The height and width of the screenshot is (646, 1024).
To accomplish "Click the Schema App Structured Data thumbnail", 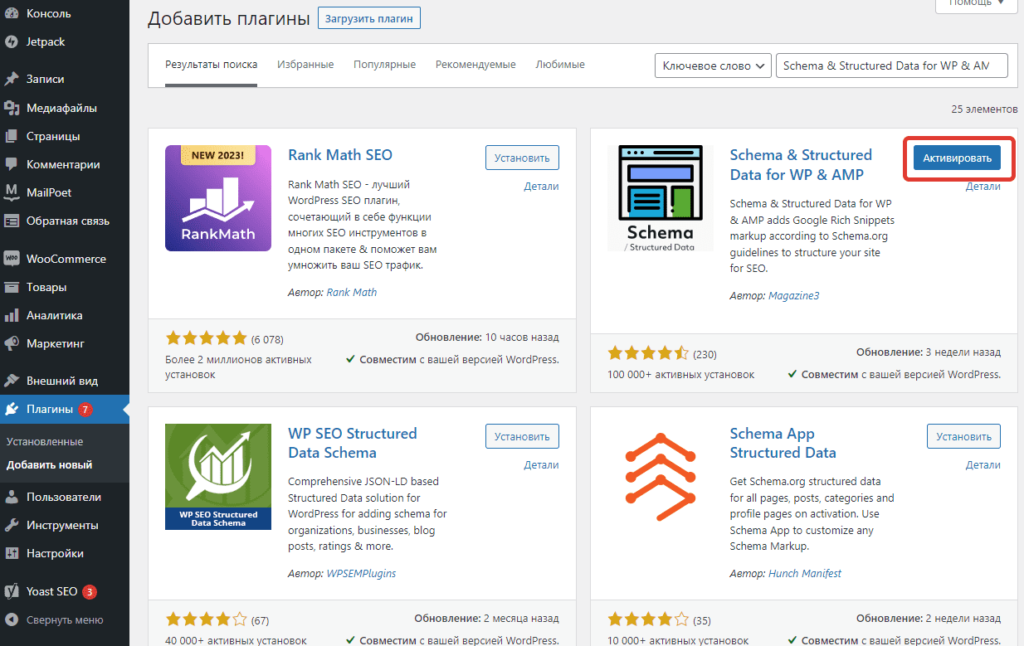I will click(x=660, y=477).
